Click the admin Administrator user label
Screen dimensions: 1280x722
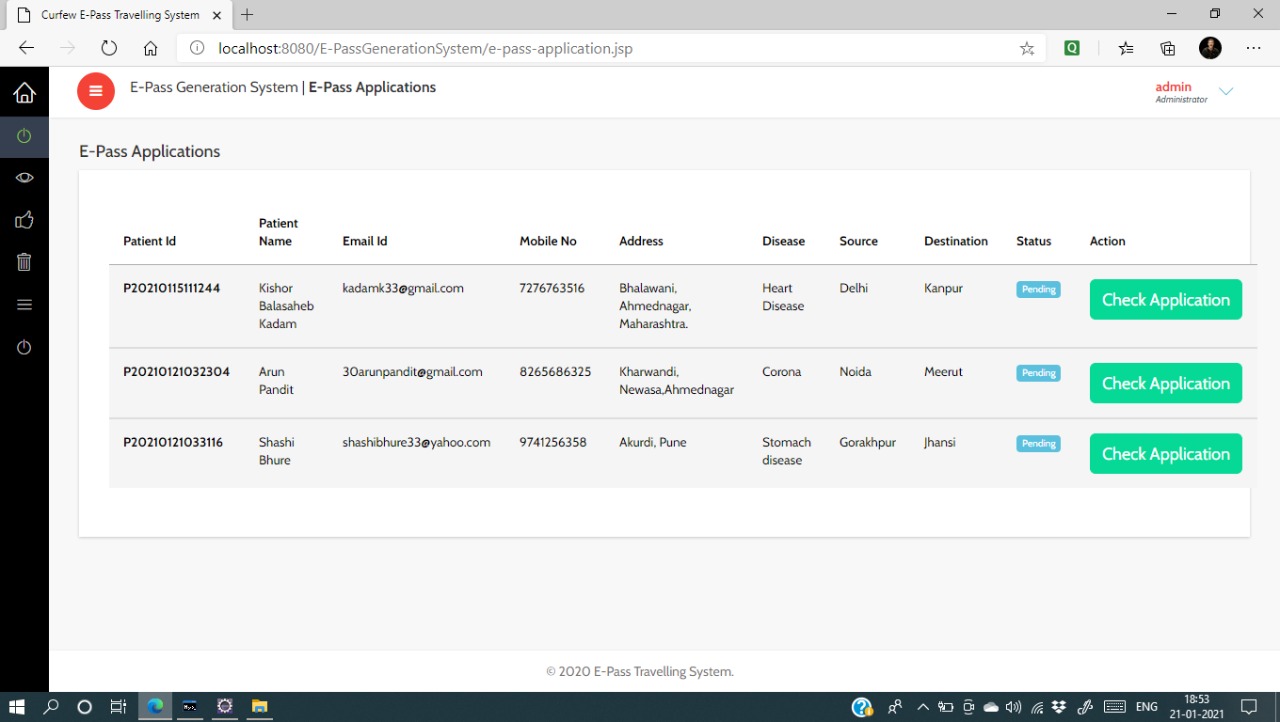[1181, 92]
